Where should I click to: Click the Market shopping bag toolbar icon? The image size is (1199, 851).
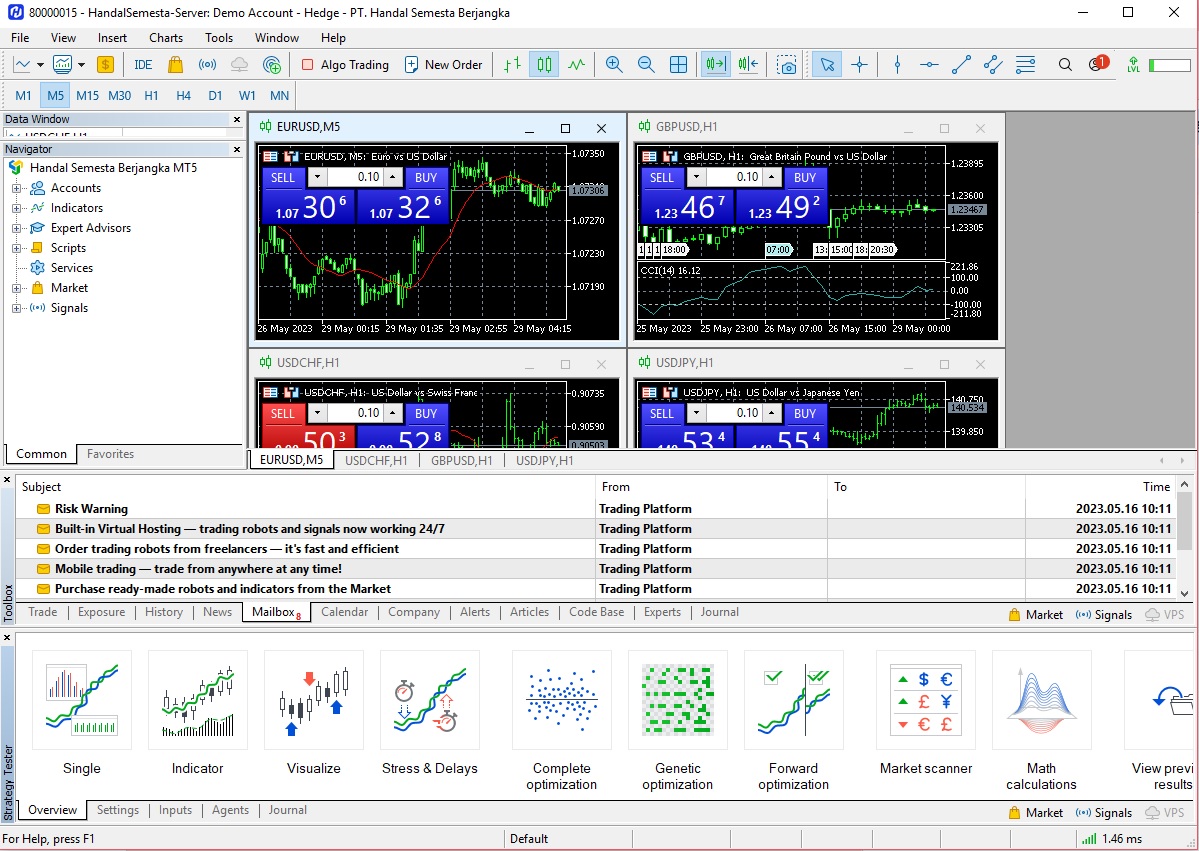pos(175,65)
